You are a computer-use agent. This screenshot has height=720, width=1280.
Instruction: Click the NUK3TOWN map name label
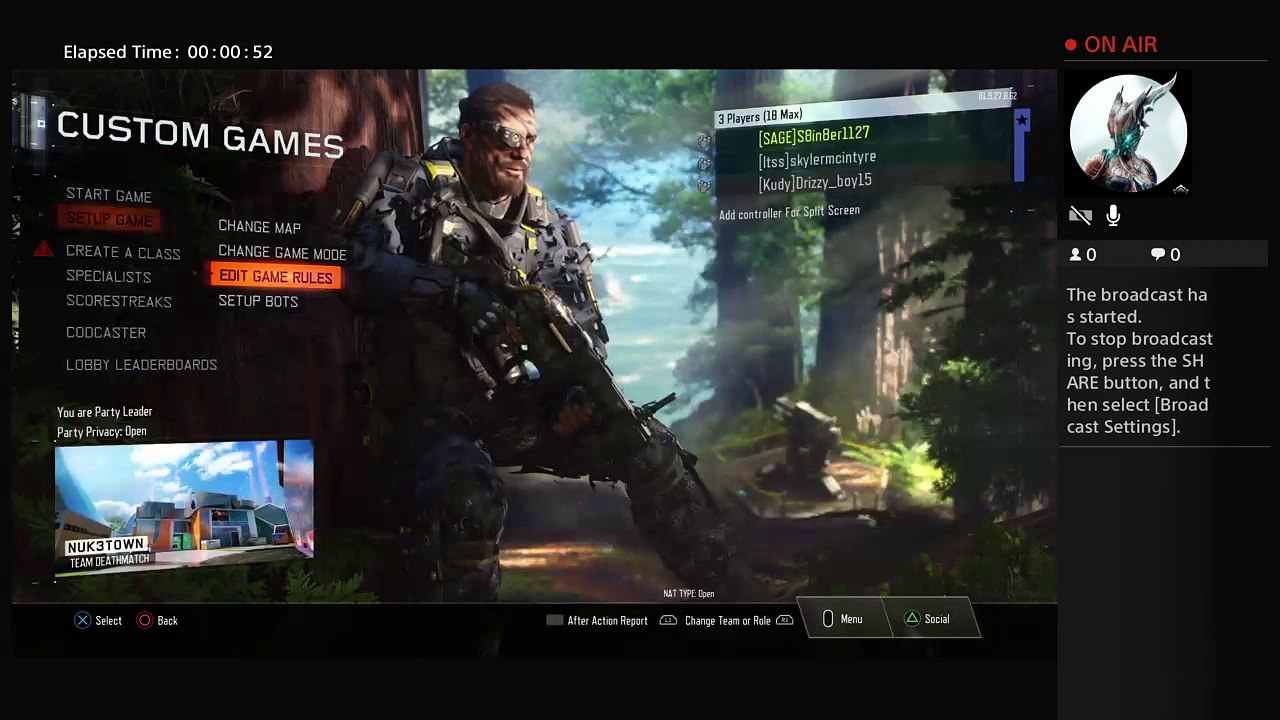click(x=105, y=546)
